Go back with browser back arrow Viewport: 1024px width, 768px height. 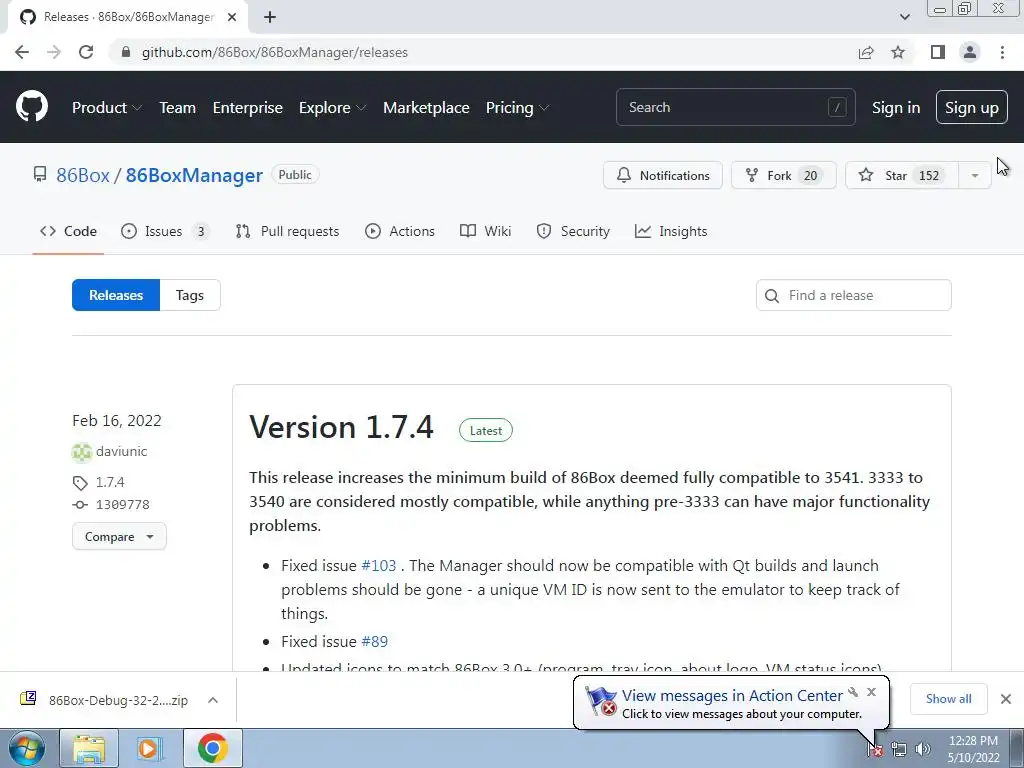tap(22, 52)
